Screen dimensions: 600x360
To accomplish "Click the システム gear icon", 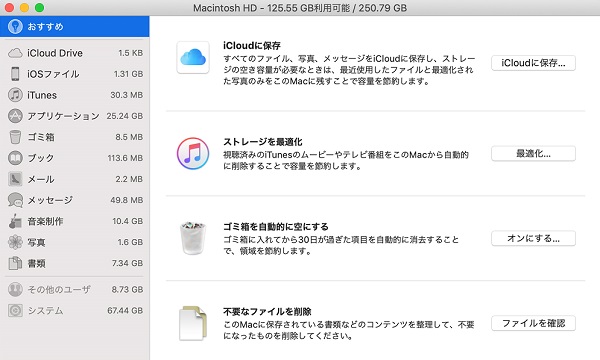I will coord(15,311).
